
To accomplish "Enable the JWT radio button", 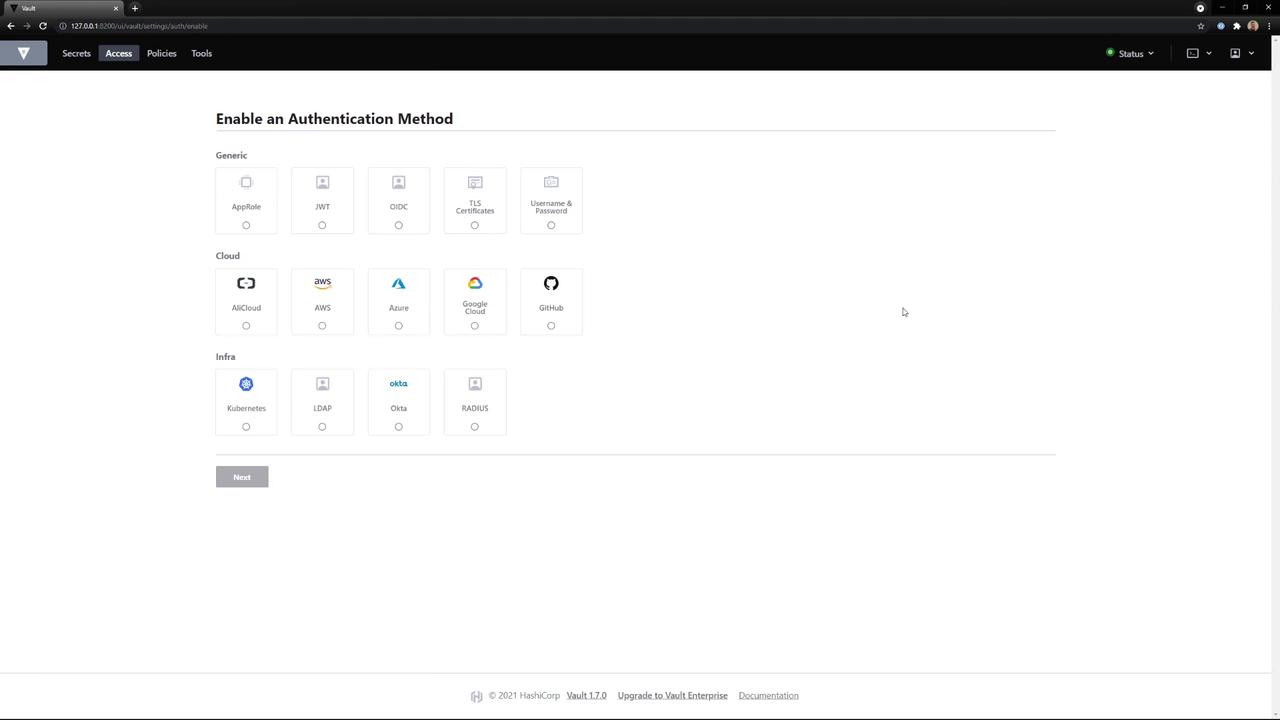I will point(322,225).
